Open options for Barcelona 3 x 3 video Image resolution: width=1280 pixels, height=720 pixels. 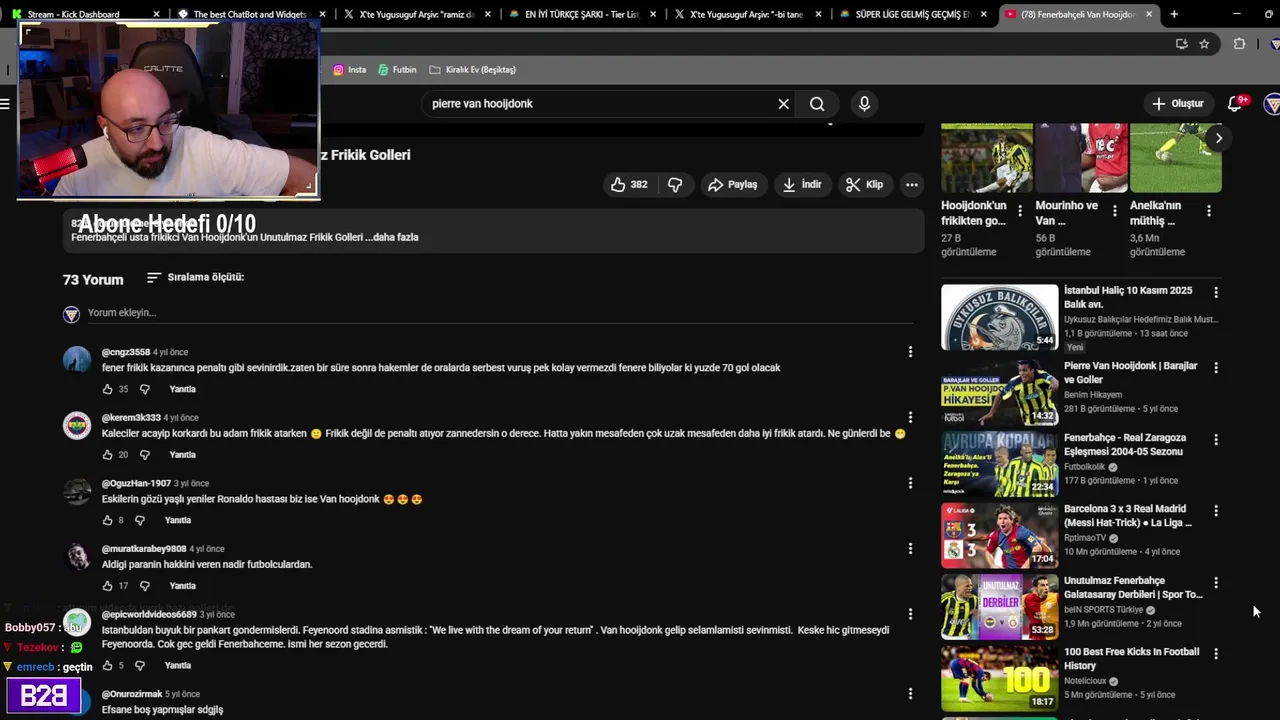(1216, 511)
